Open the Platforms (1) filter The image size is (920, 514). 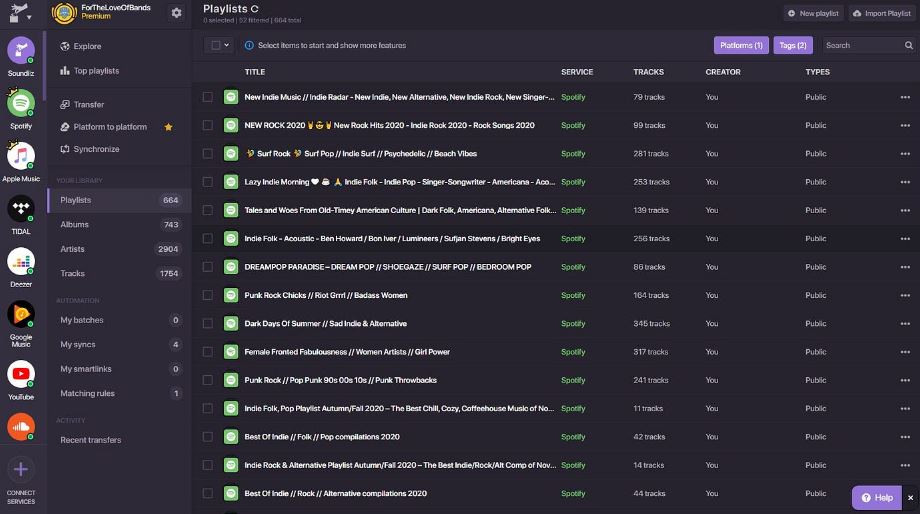[x=741, y=45]
